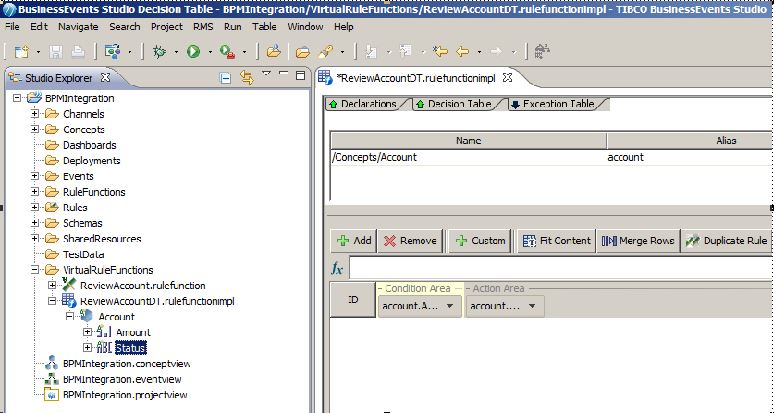Open the account.A... condition column dropdown
This screenshot has height=413, width=774.
pos(450,306)
